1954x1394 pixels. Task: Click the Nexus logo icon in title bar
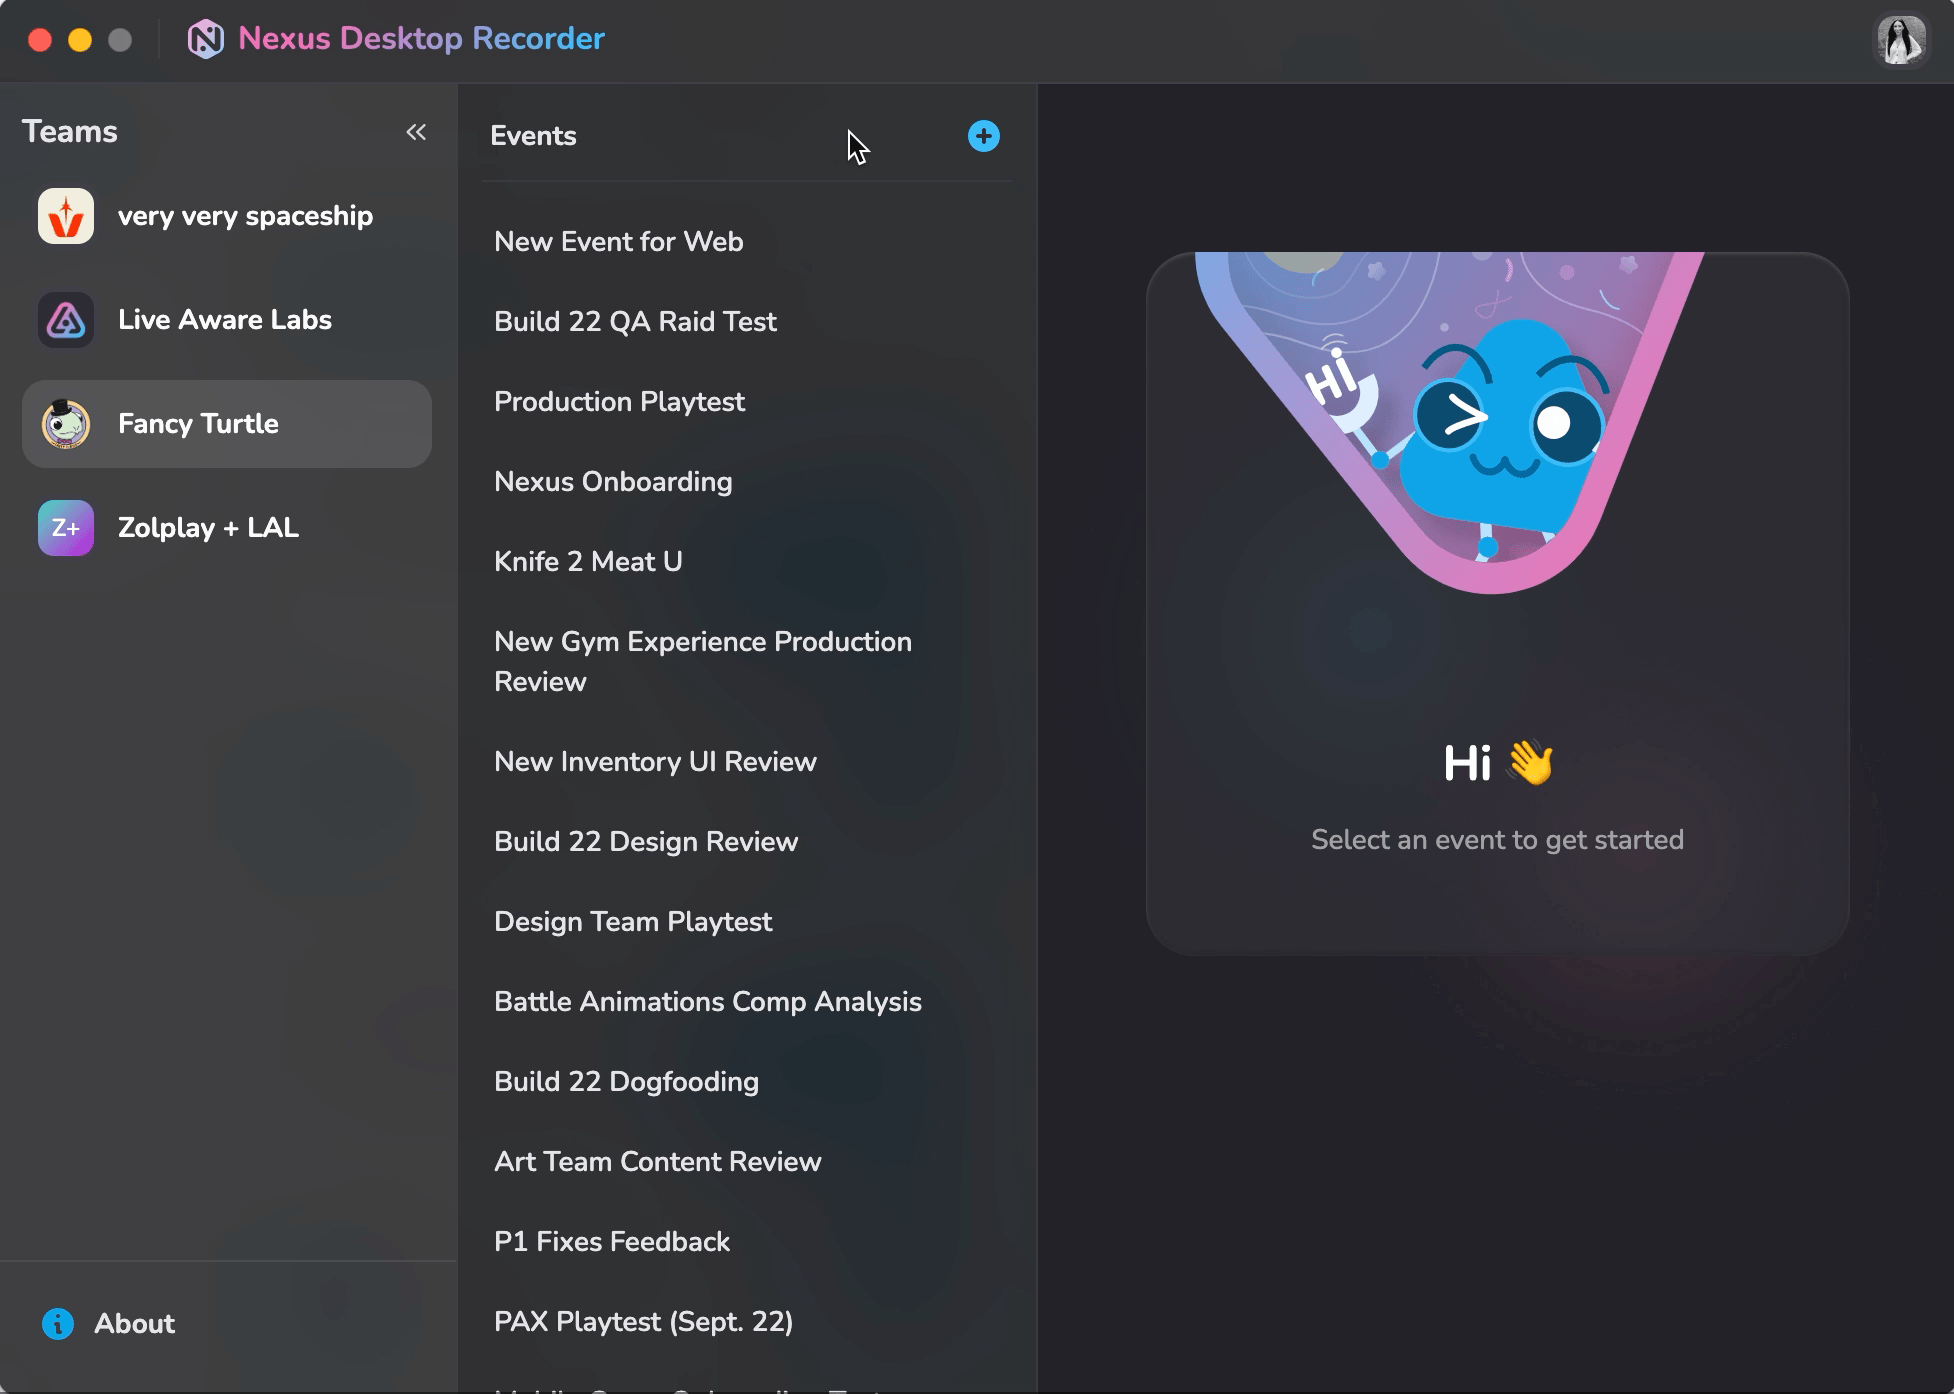point(205,39)
